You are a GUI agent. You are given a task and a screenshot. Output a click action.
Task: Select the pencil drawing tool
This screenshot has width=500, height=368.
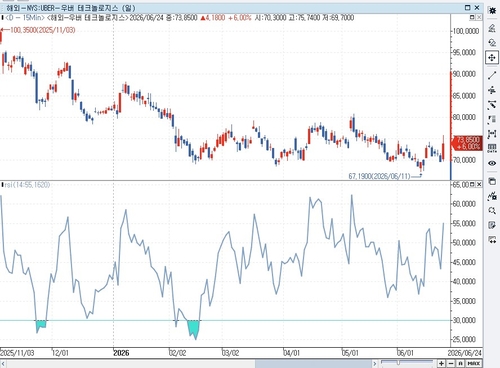pyautogui.click(x=492, y=28)
